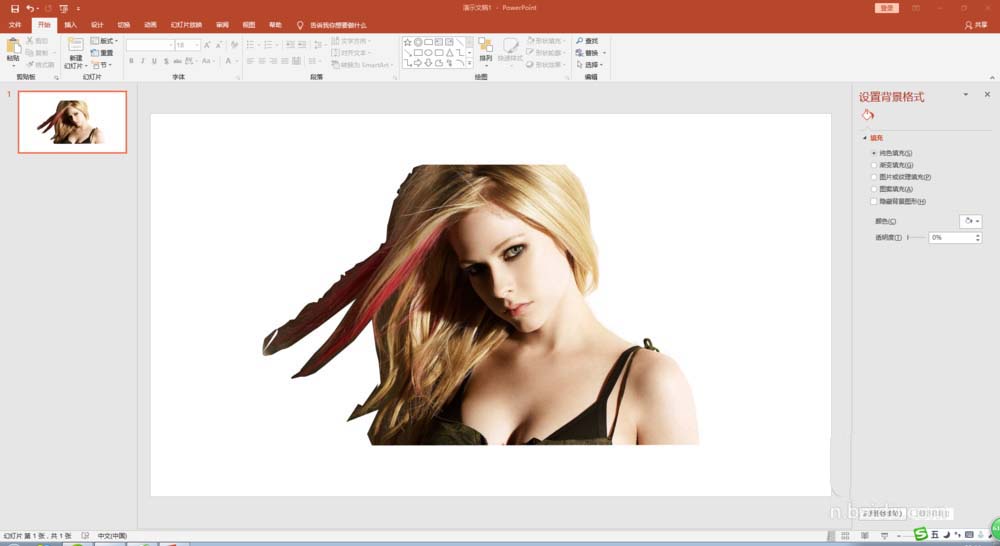Open Format Background pane options arrow
Image resolution: width=1000 pixels, height=546 pixels.
click(x=966, y=94)
